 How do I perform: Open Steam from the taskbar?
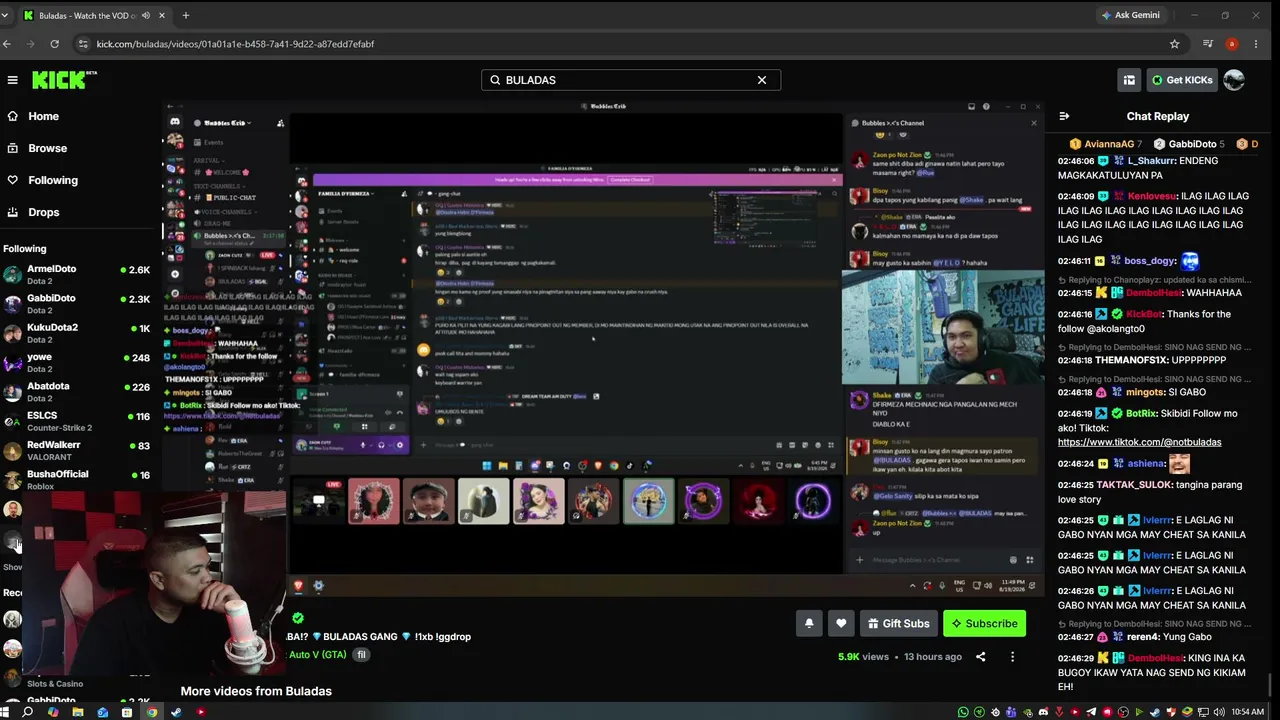pos(176,712)
